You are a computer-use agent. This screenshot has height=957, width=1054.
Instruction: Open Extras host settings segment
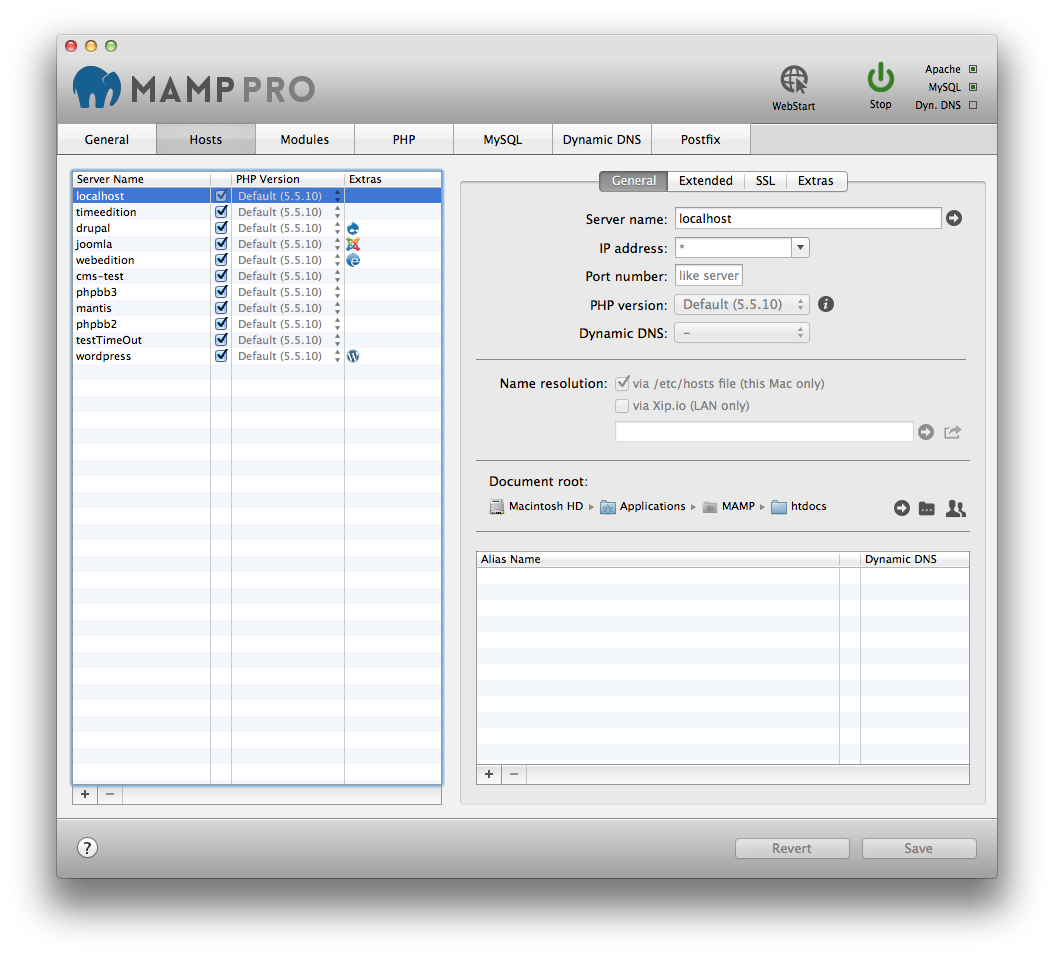pyautogui.click(x=816, y=181)
